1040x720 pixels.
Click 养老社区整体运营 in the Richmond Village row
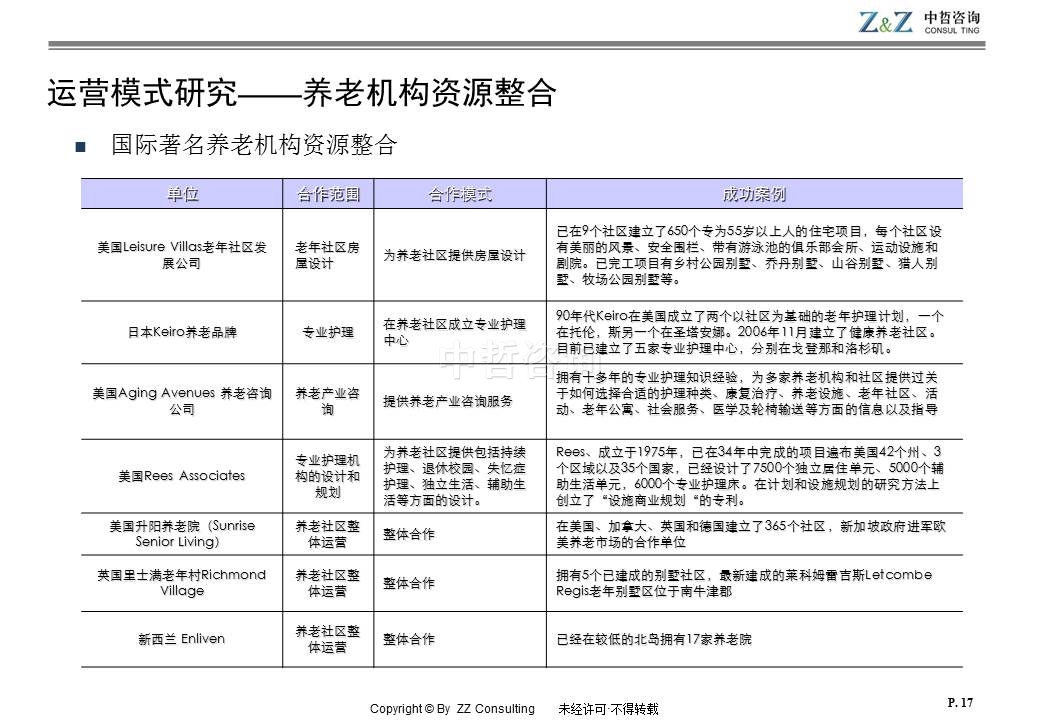click(x=328, y=583)
